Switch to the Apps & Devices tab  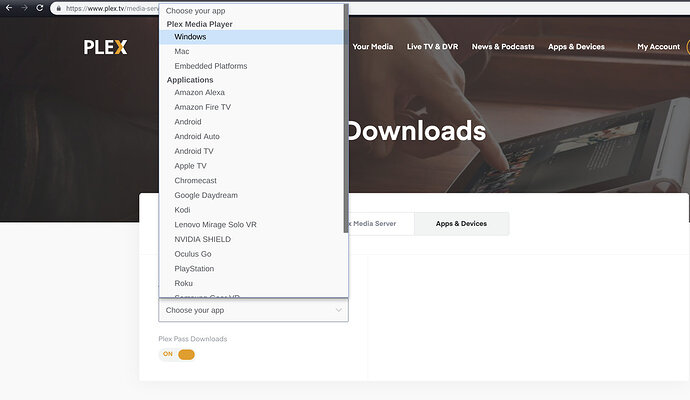point(461,224)
